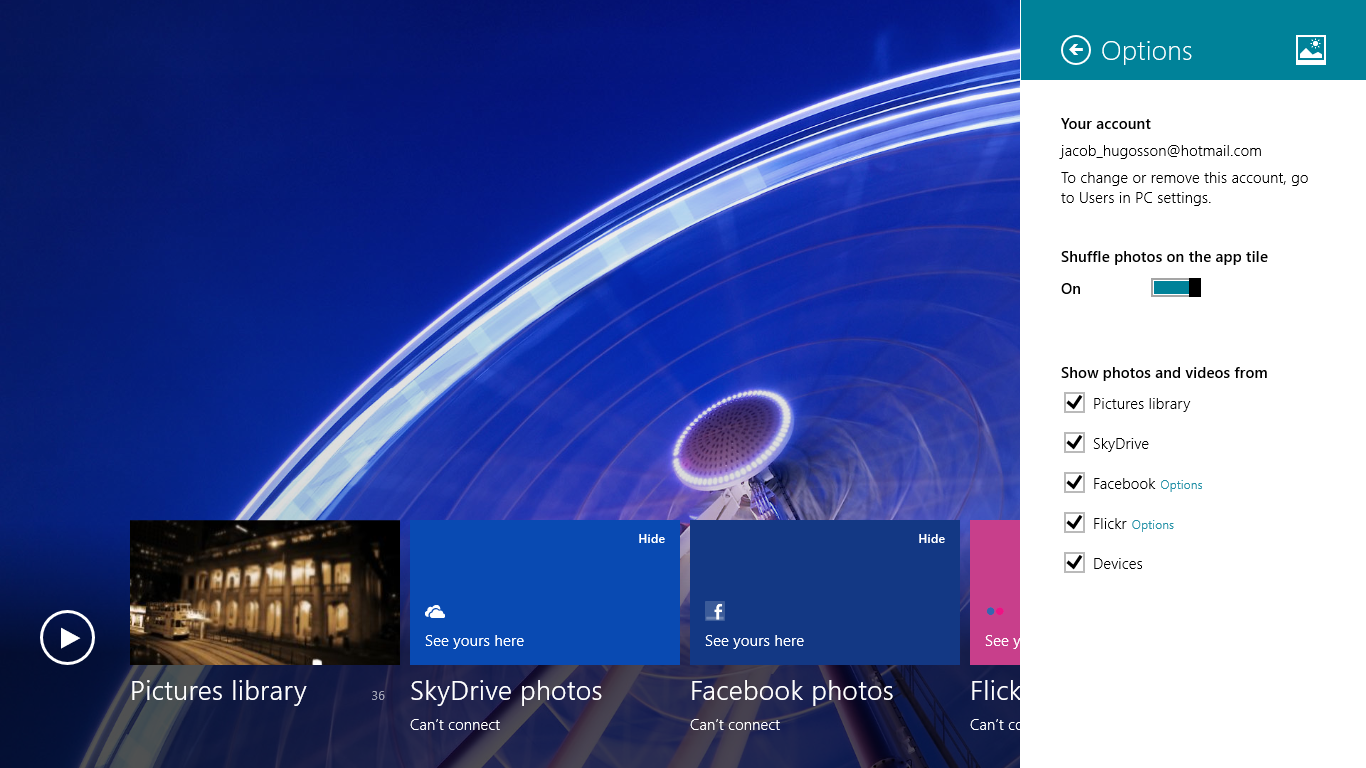Screen dimensions: 1366x768
Task: Toggle Shuffle photos on the app tile switch
Action: (x=1176, y=288)
